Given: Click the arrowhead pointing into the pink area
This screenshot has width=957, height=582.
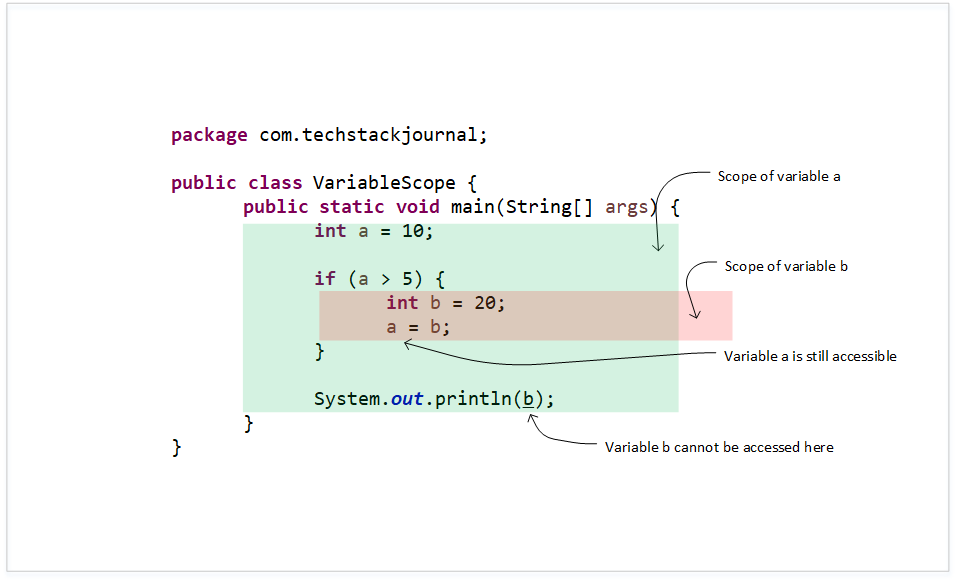Looking at the screenshot, I should coord(695,314).
